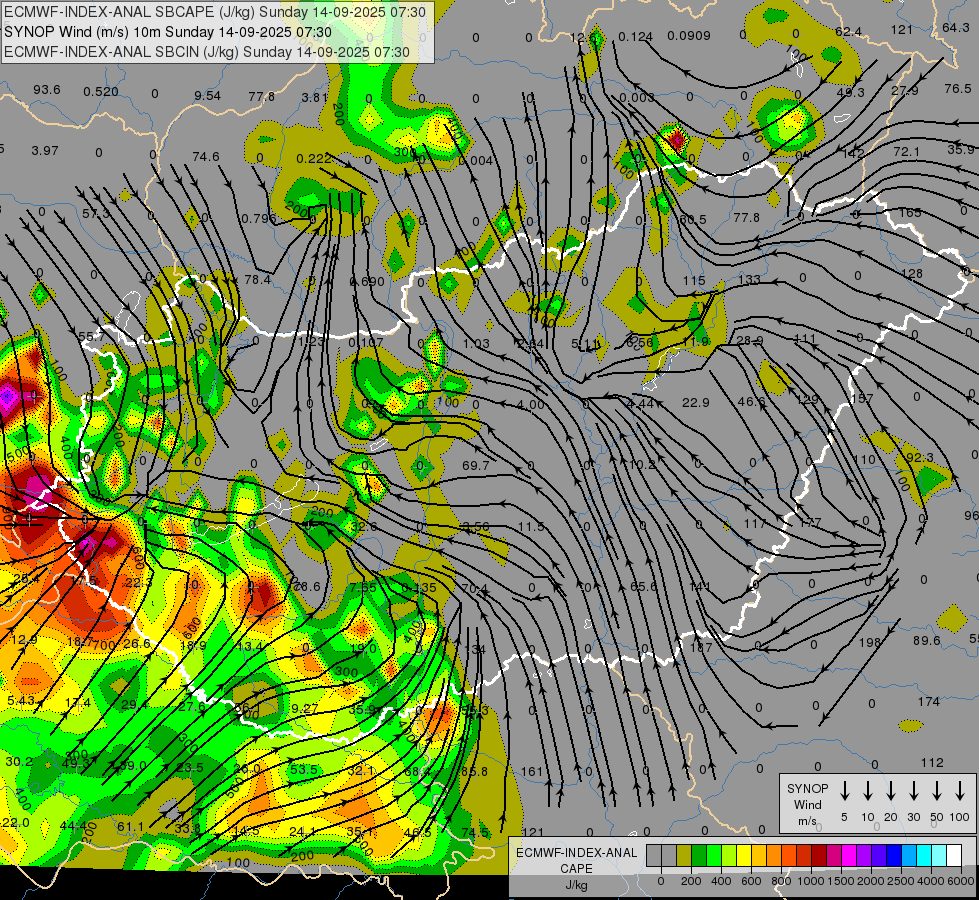The width and height of the screenshot is (979, 900).
Task: Click the 50 m/s wind arrow in the legend
Action: [937, 791]
